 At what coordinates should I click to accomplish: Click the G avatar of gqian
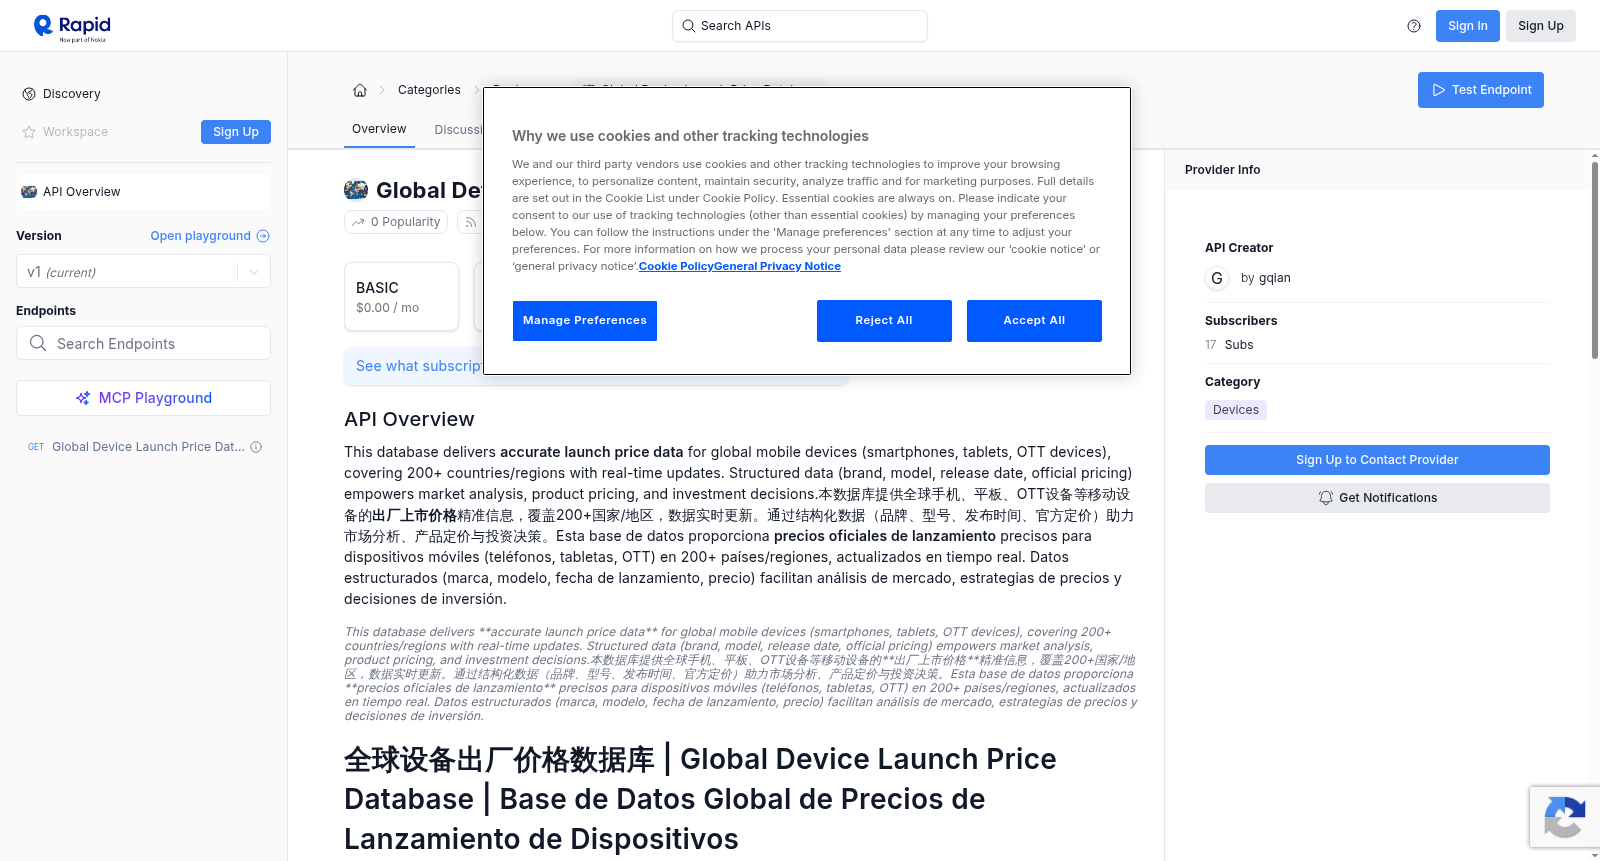(1217, 278)
